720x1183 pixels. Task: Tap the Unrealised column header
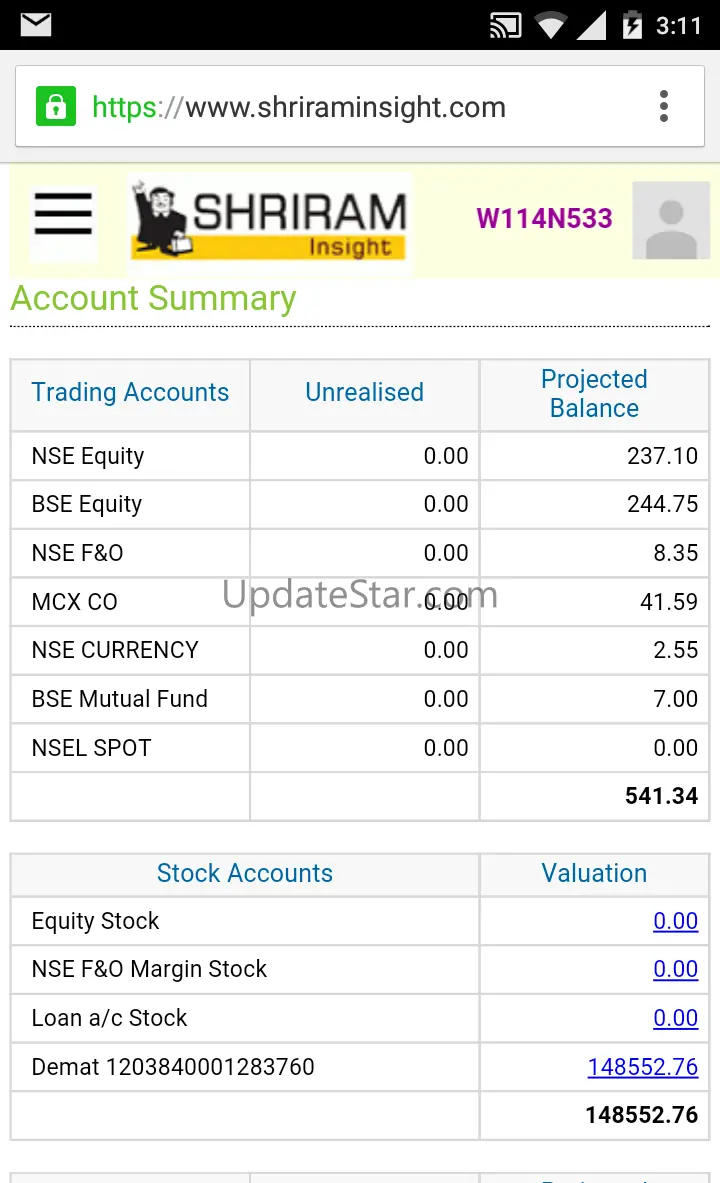coord(364,393)
